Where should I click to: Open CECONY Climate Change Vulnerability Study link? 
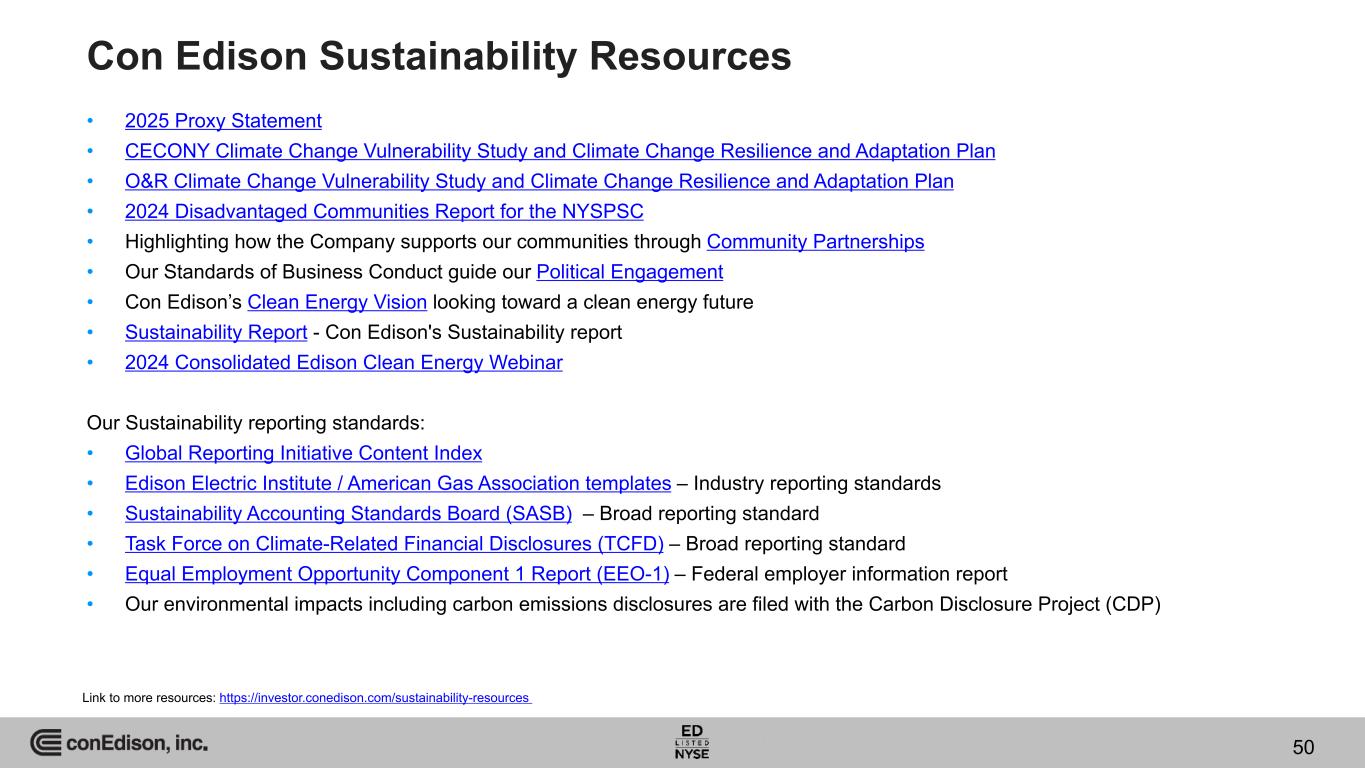[x=559, y=151]
